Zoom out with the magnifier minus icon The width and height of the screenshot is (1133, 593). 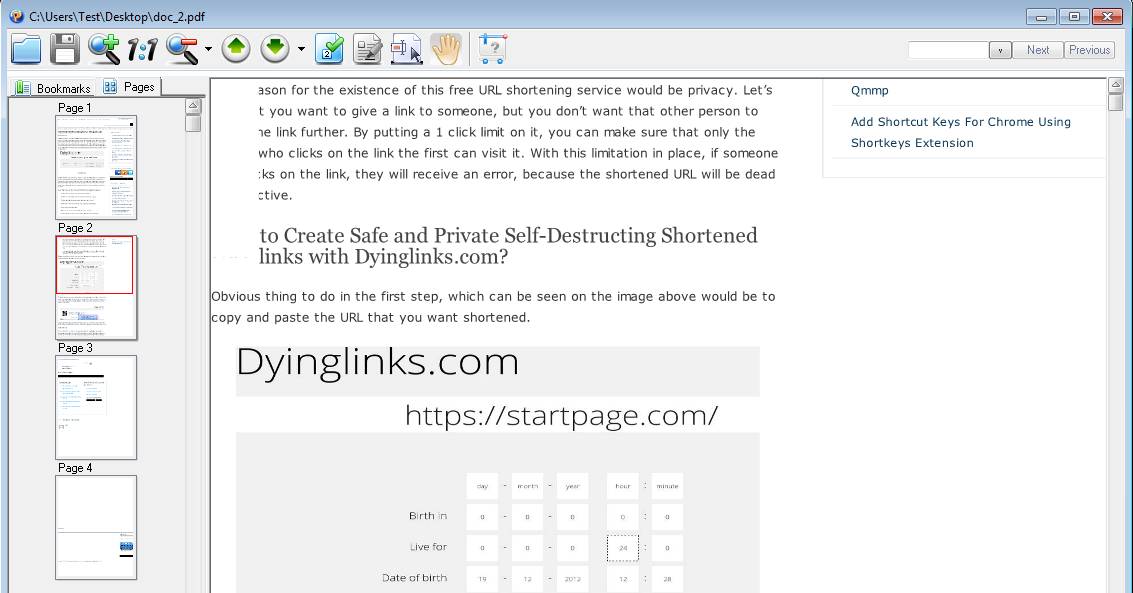183,48
